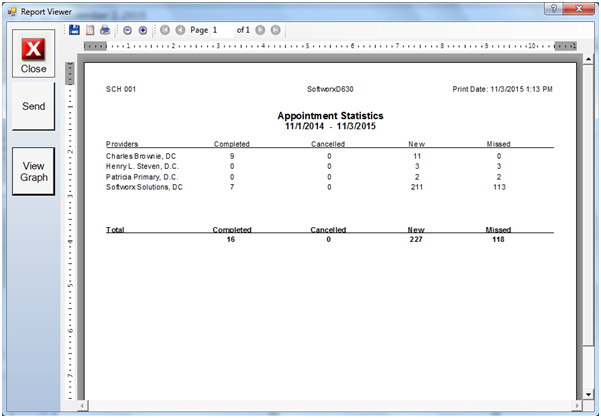Click the page number input field
Viewport: 601px width, 418px height.
coord(221,31)
